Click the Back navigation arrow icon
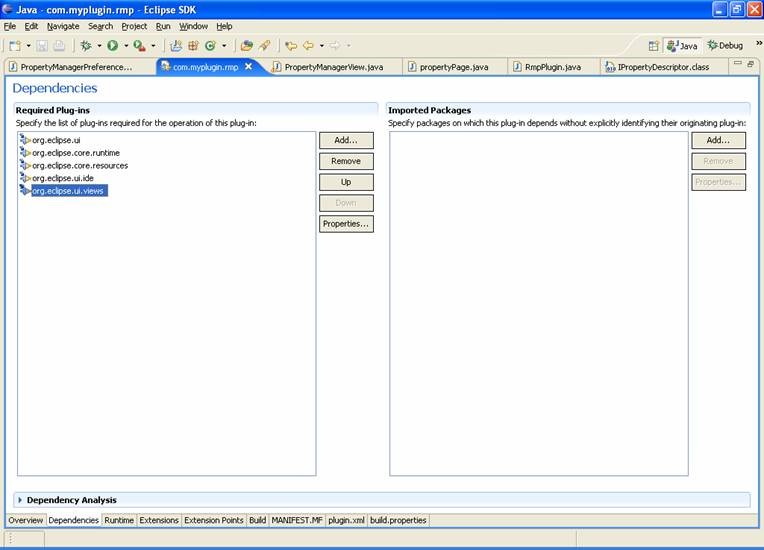764x550 pixels. [308, 46]
